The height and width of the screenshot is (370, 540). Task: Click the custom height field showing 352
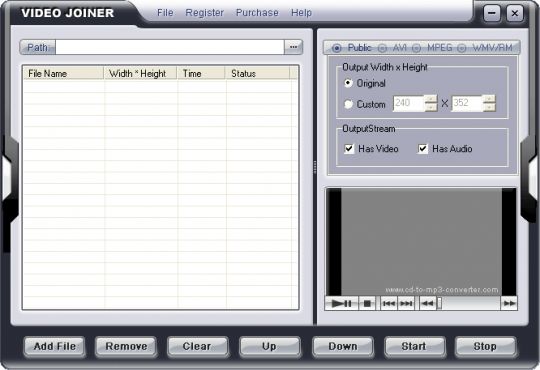click(467, 103)
